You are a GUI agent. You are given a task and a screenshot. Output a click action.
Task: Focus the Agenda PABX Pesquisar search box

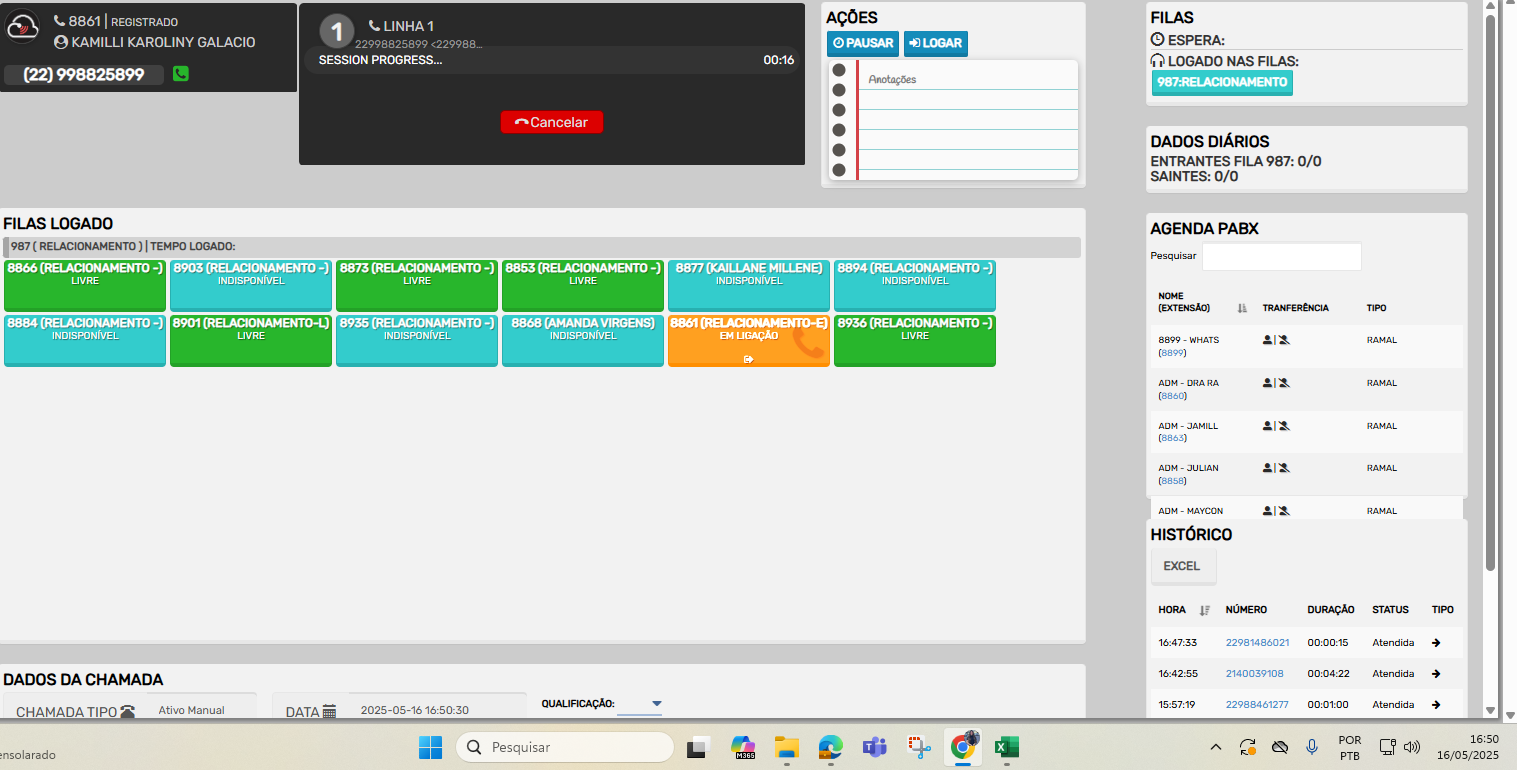click(x=1282, y=256)
